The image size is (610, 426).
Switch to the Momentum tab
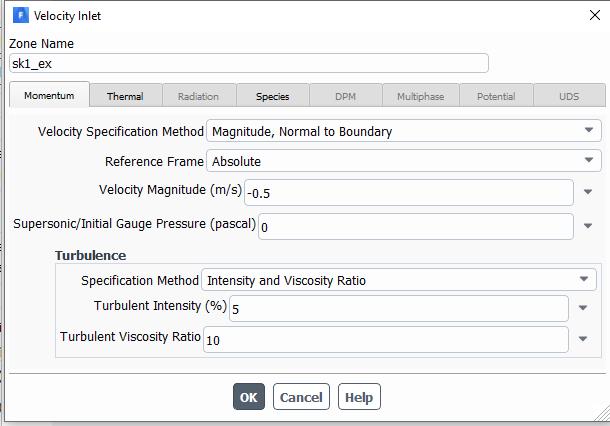pos(49,96)
